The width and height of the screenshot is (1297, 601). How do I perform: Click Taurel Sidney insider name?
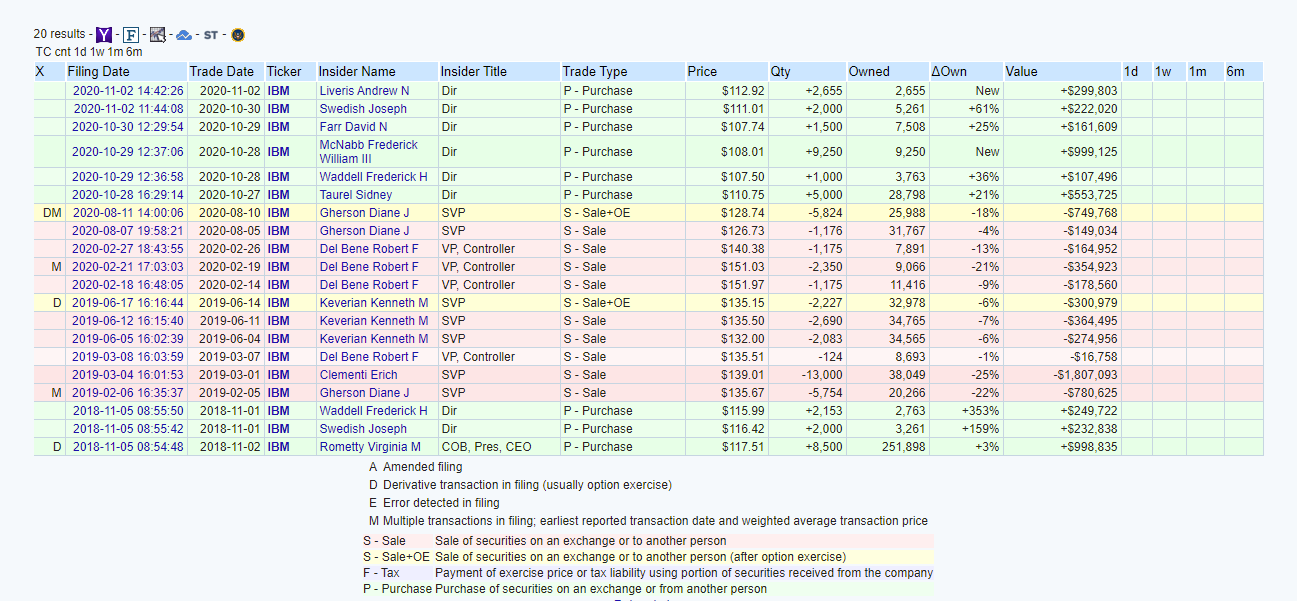point(356,195)
